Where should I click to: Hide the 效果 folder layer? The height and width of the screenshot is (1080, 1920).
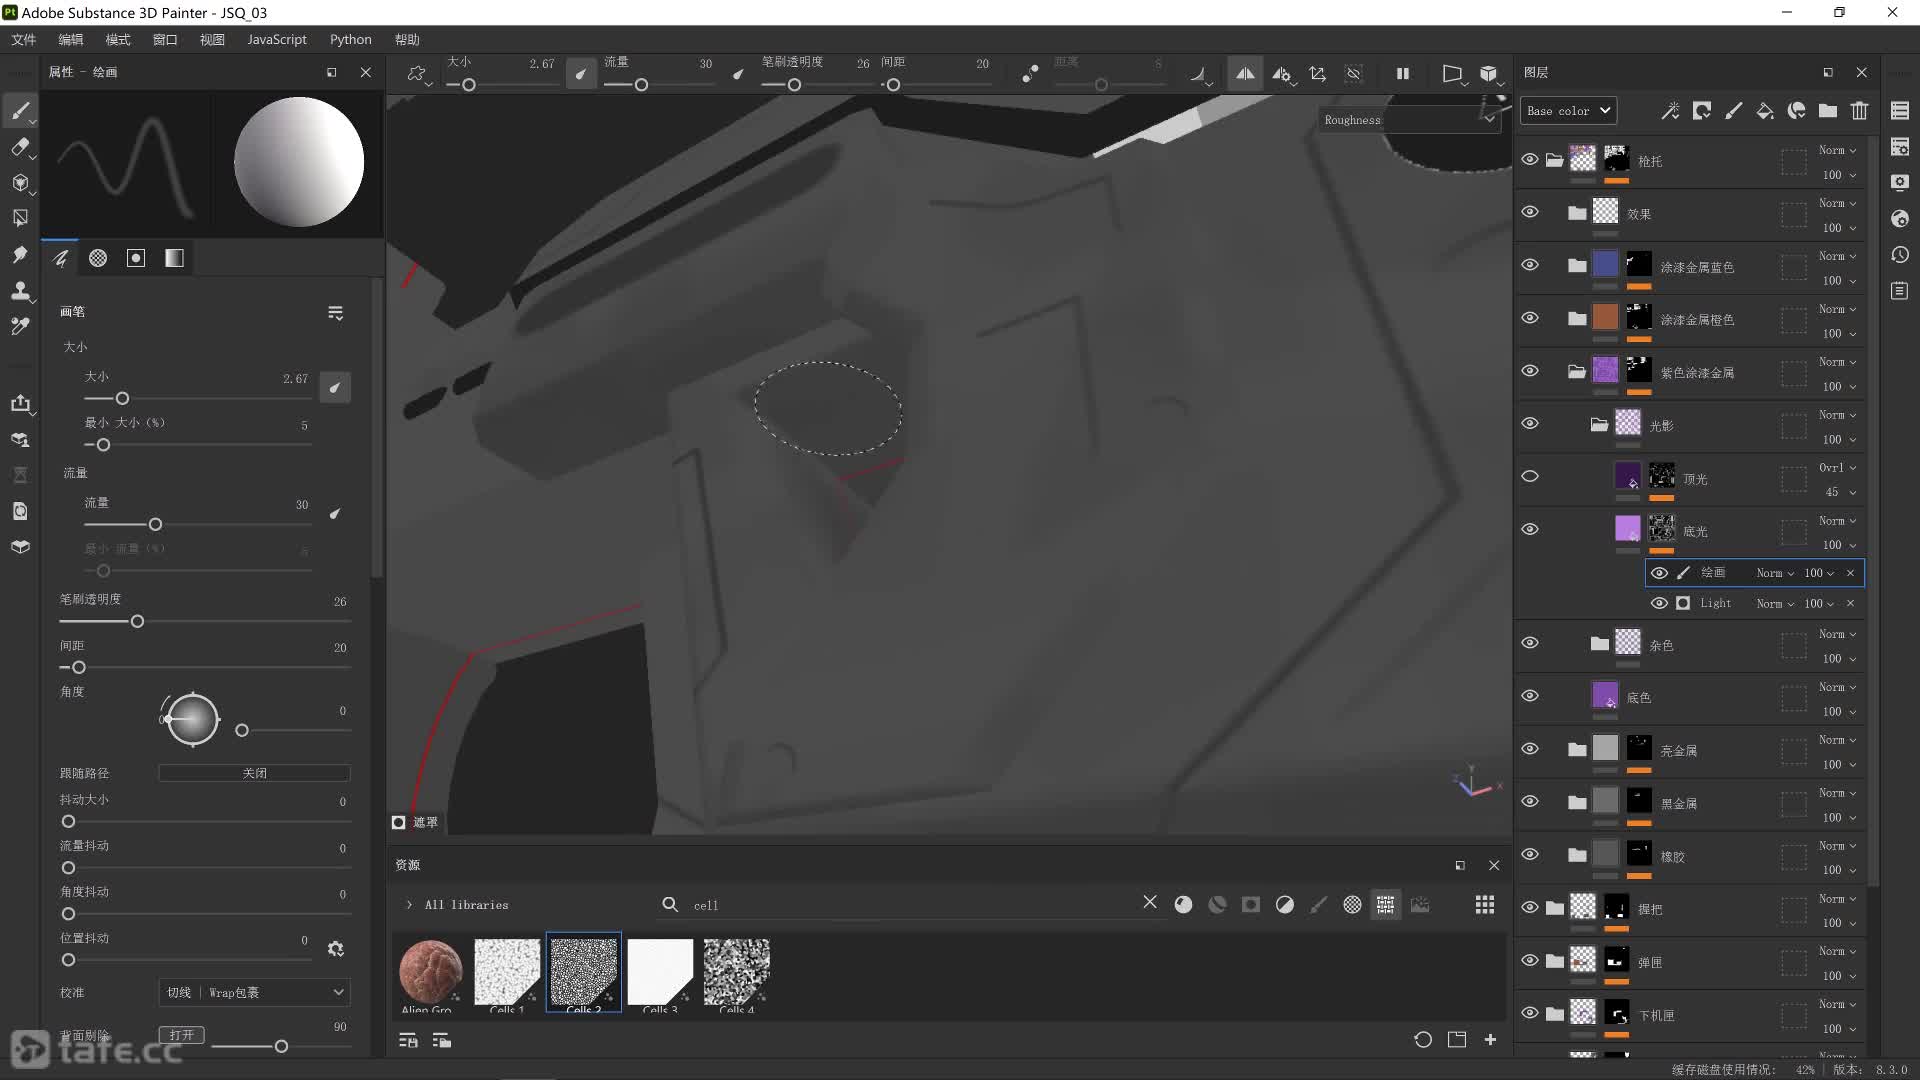(1530, 212)
